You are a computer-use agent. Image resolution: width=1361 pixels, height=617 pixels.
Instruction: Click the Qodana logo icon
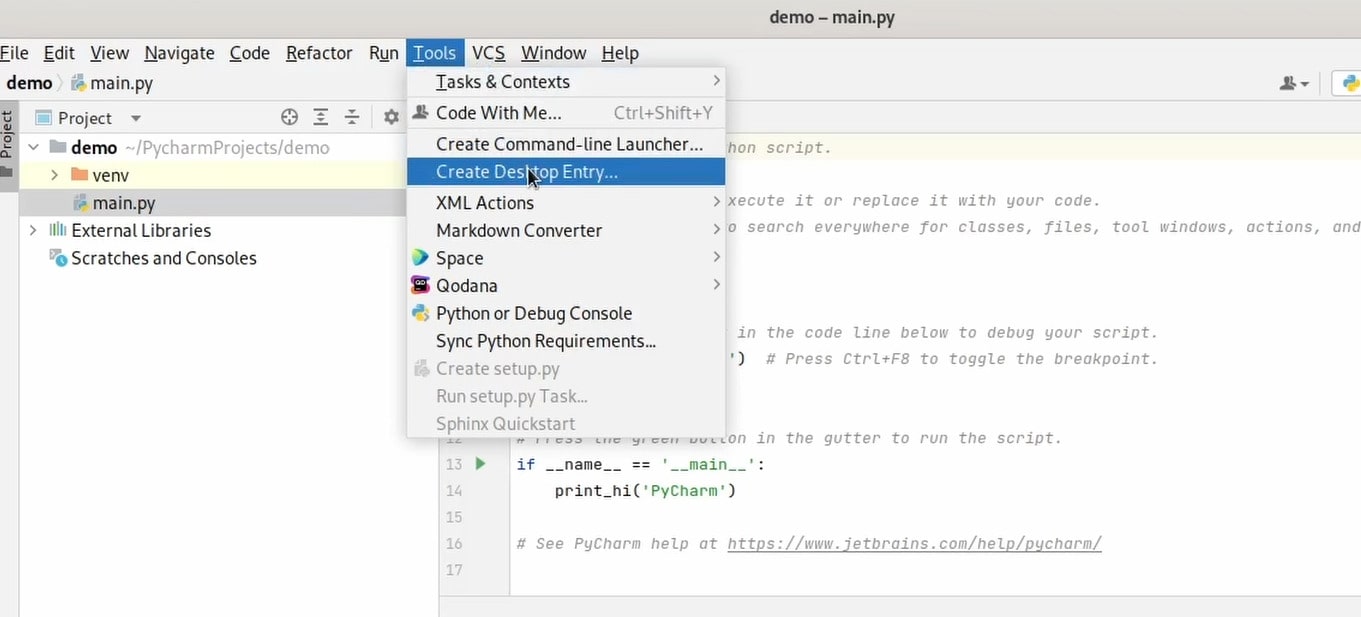point(420,285)
